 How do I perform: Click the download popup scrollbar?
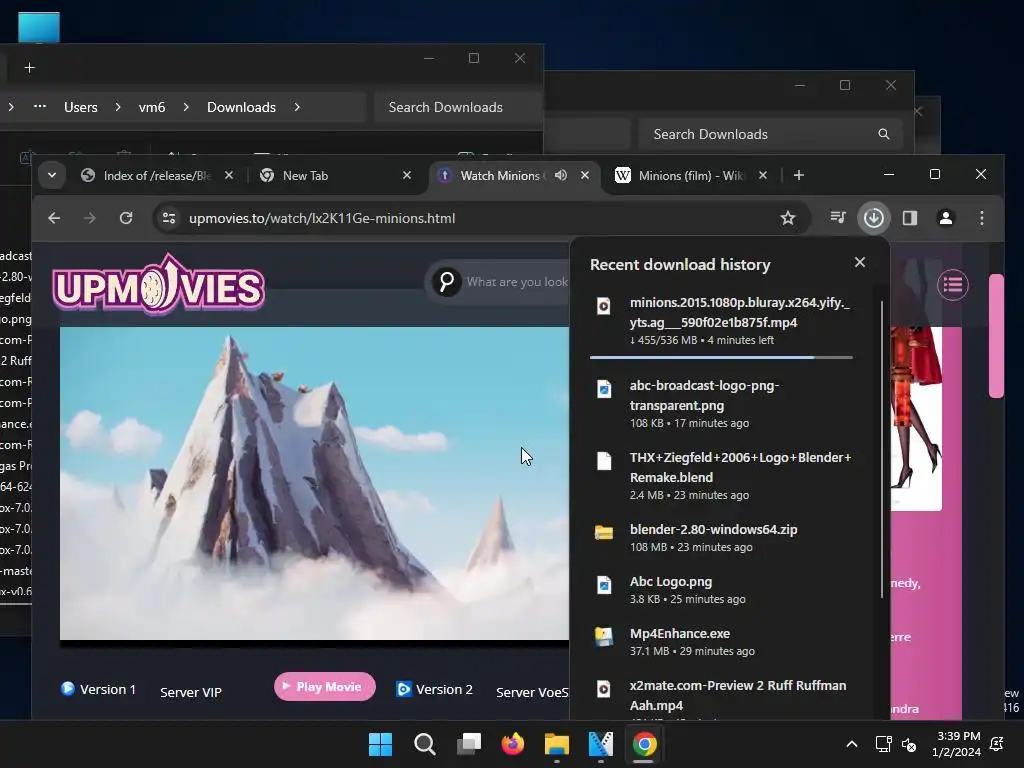882,449
